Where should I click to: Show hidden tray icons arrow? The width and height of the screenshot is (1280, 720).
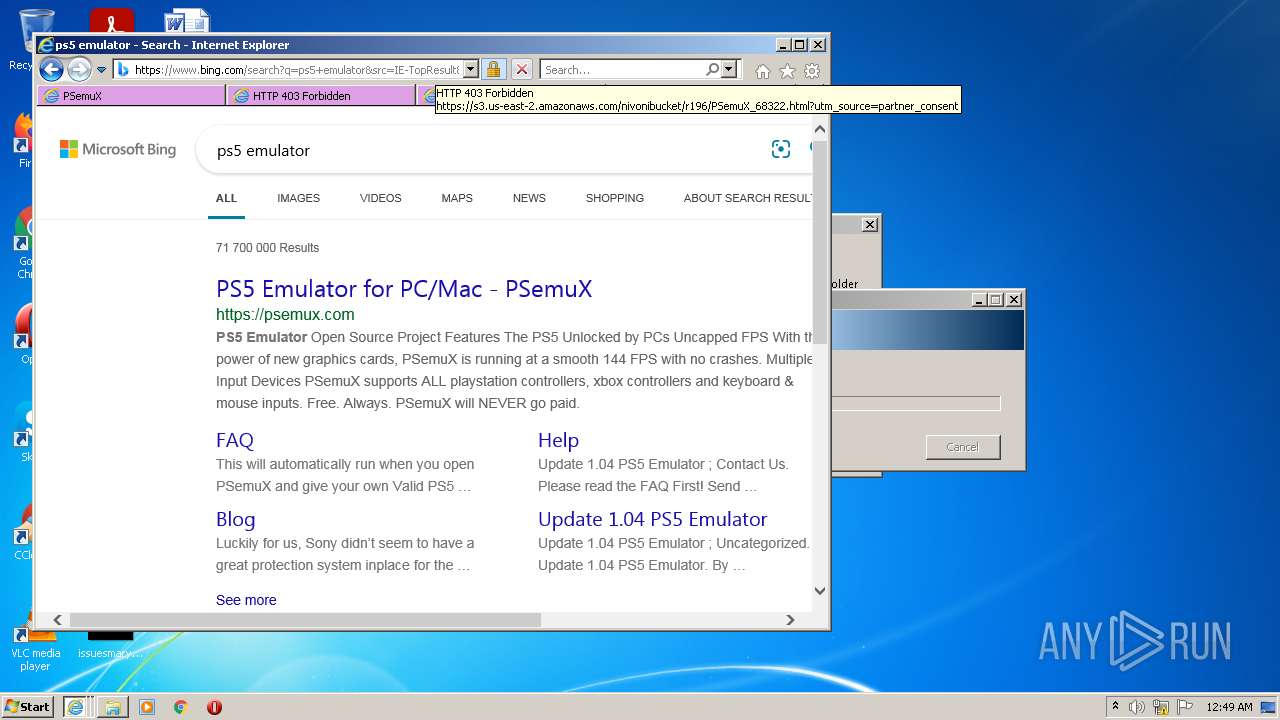[1116, 707]
